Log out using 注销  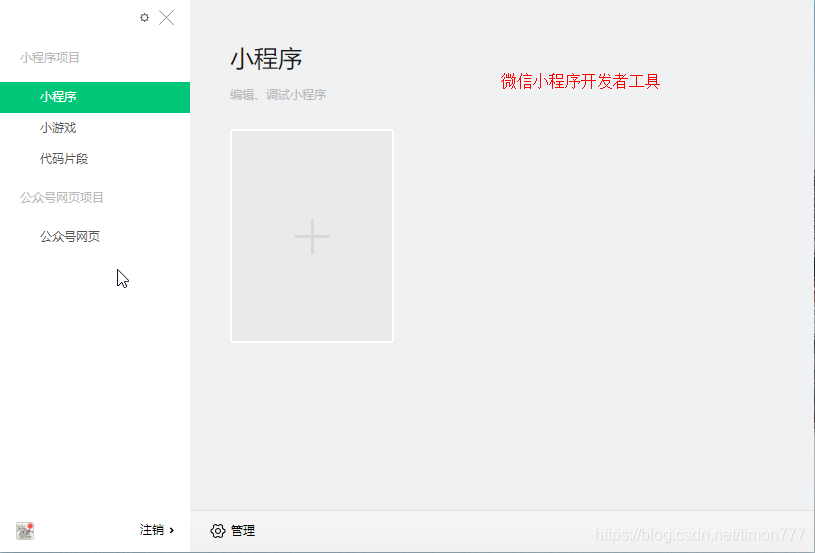point(152,530)
